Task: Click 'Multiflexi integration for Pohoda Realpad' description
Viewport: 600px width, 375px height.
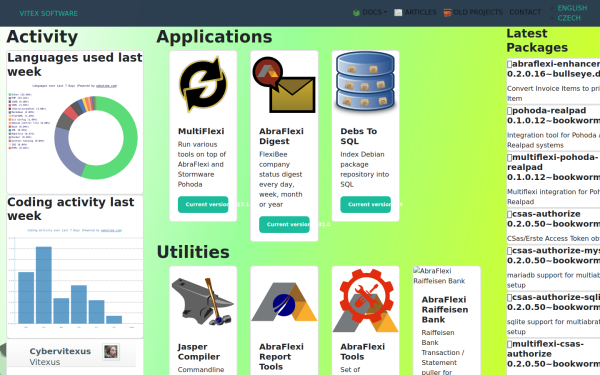Action: point(553,197)
